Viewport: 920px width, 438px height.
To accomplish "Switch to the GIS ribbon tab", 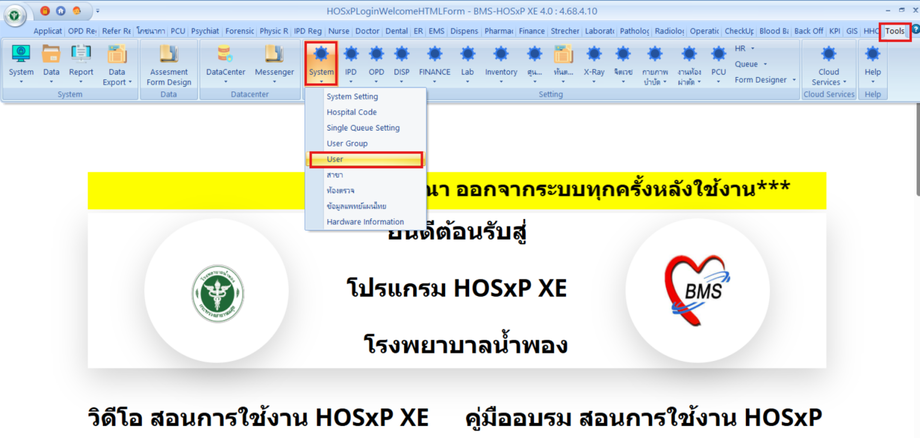I will (852, 32).
